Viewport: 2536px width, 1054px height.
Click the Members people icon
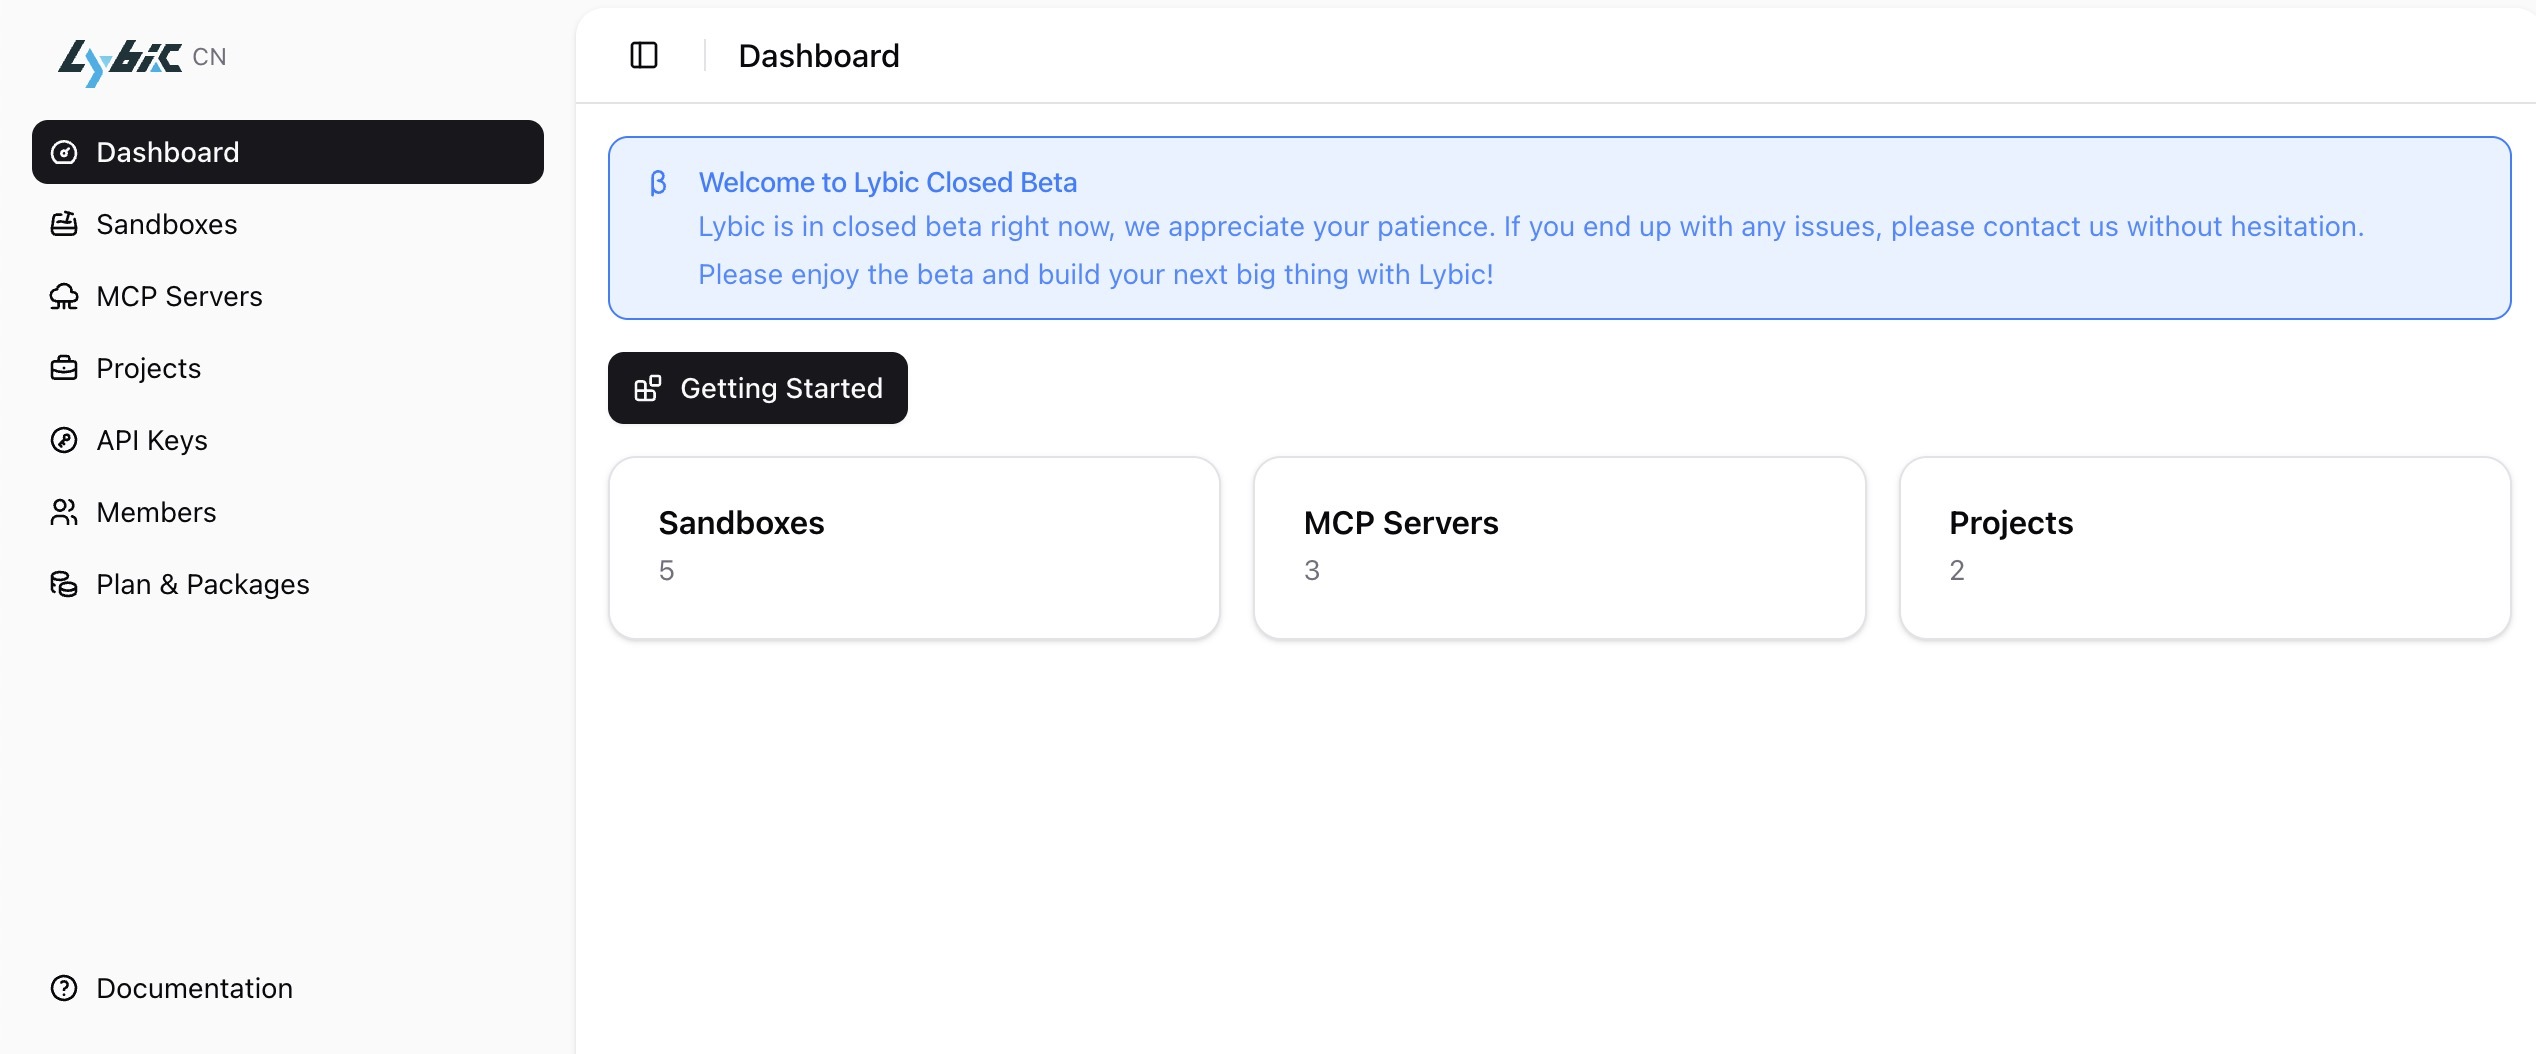pos(64,512)
